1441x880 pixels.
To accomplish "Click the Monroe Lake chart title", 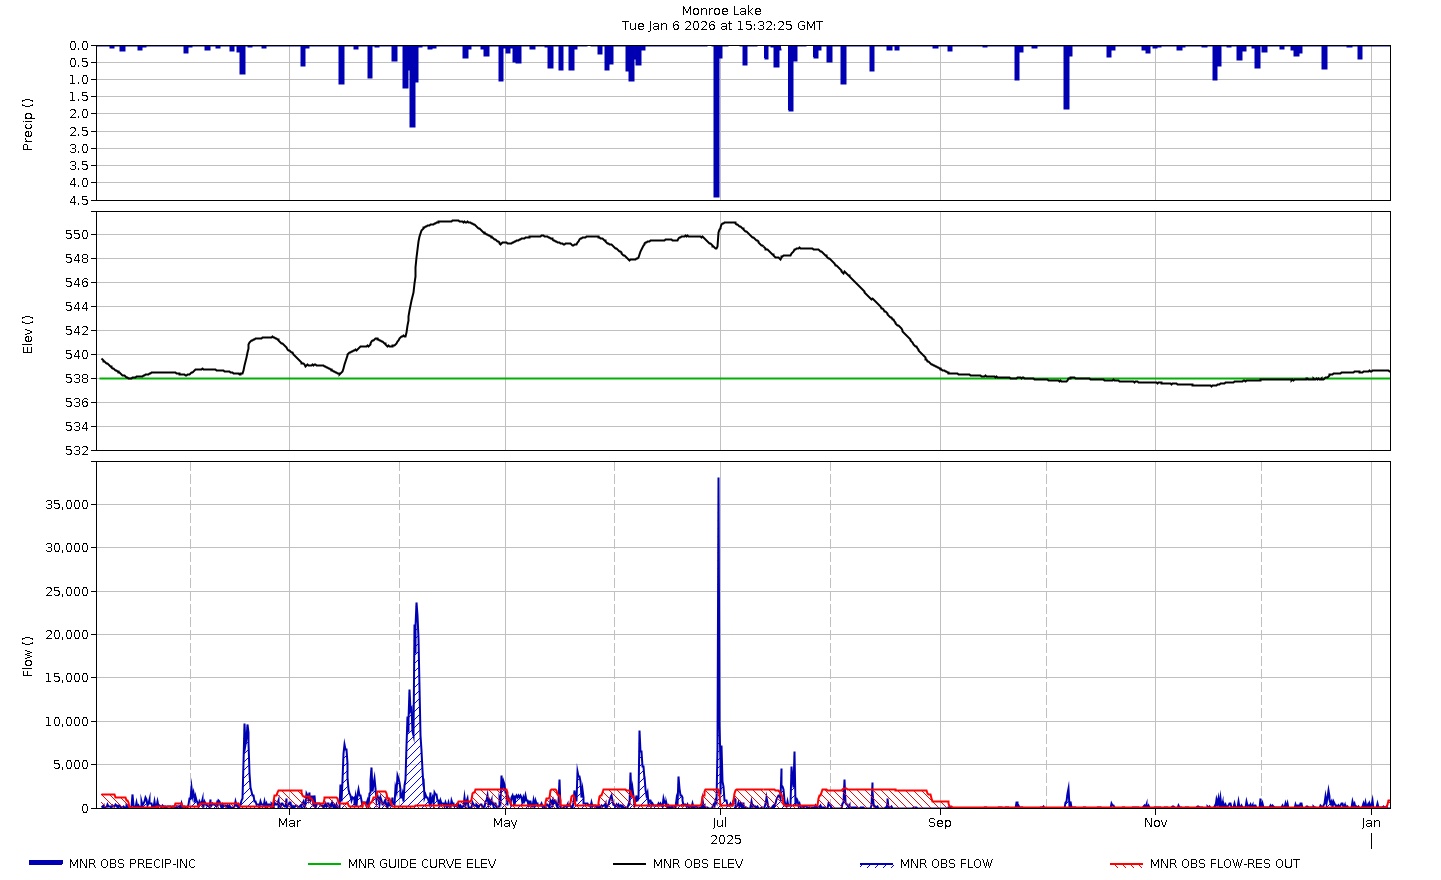I will click(721, 11).
